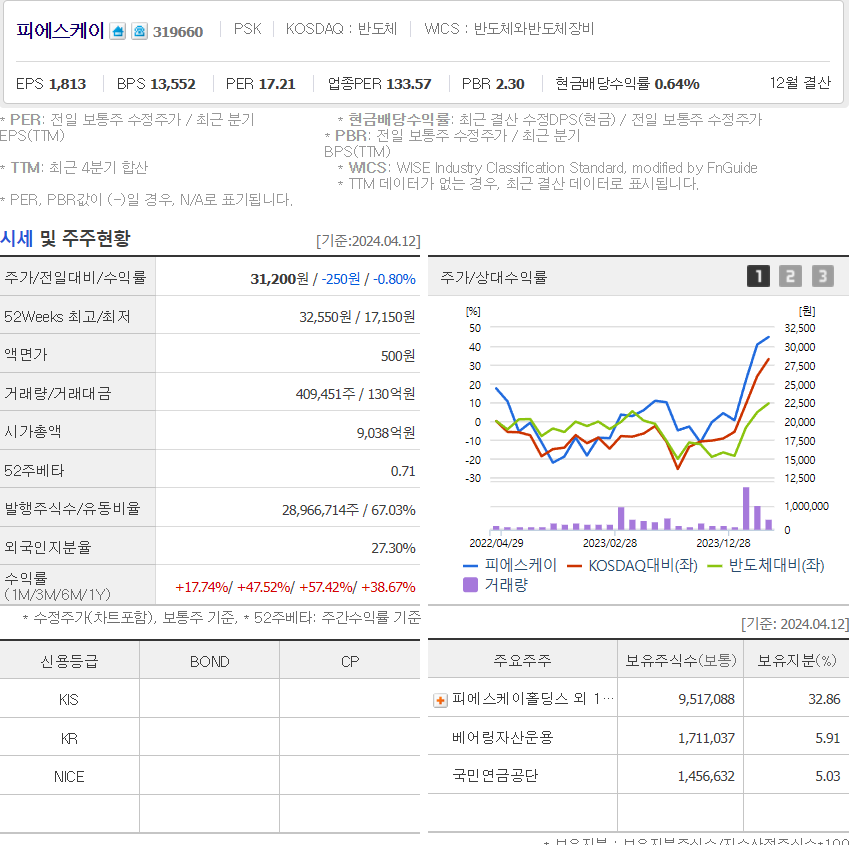Click the PBR value 2.30
Screen dimensions: 850x845
pyautogui.click(x=510, y=84)
